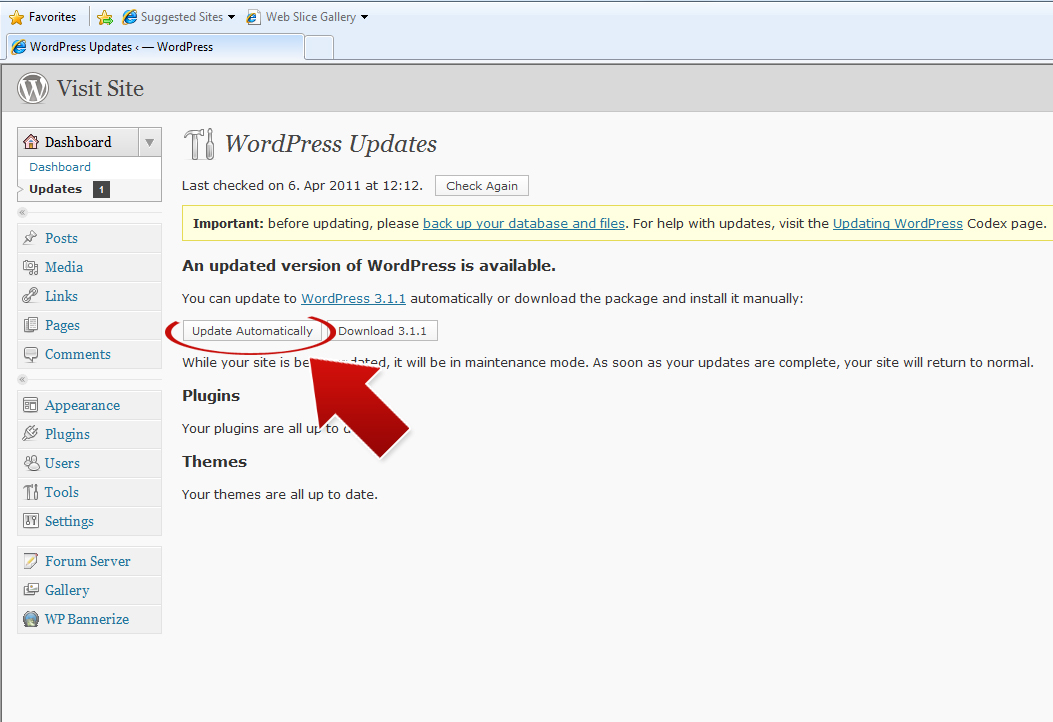Open the Comments menu
Image resolution: width=1053 pixels, height=722 pixels.
click(x=78, y=354)
